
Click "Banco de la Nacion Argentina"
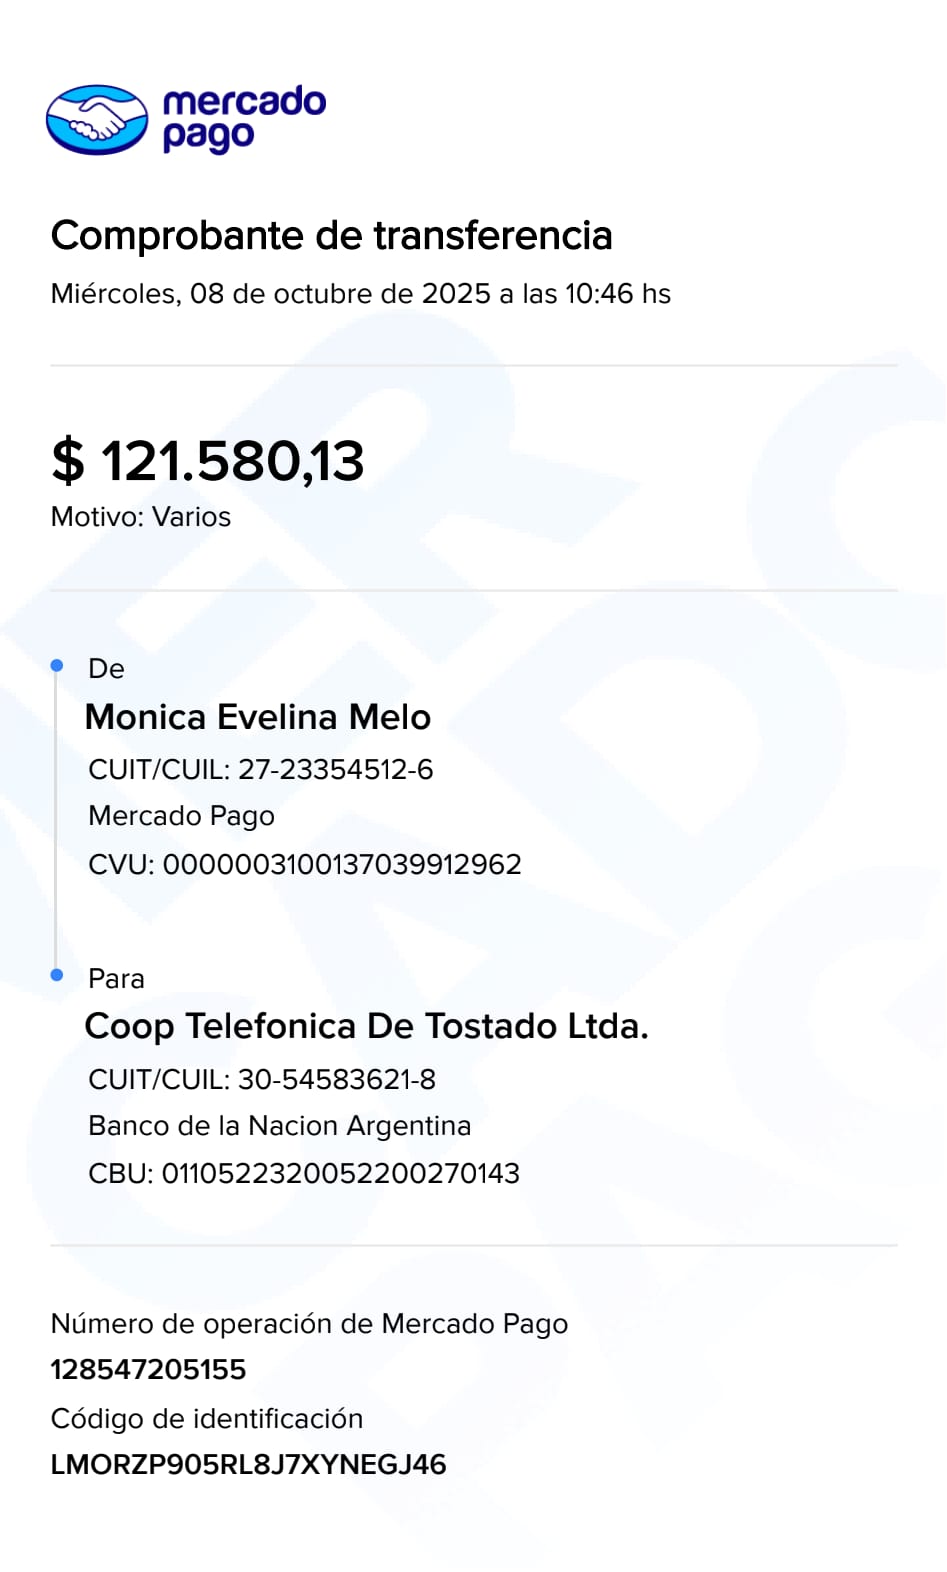tap(279, 1126)
